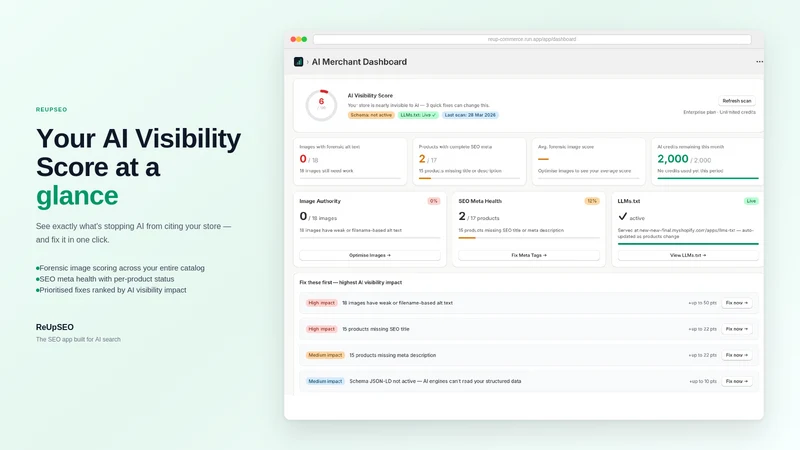Click the SEO Meta Health card title
The image size is (800, 450).
point(480,201)
